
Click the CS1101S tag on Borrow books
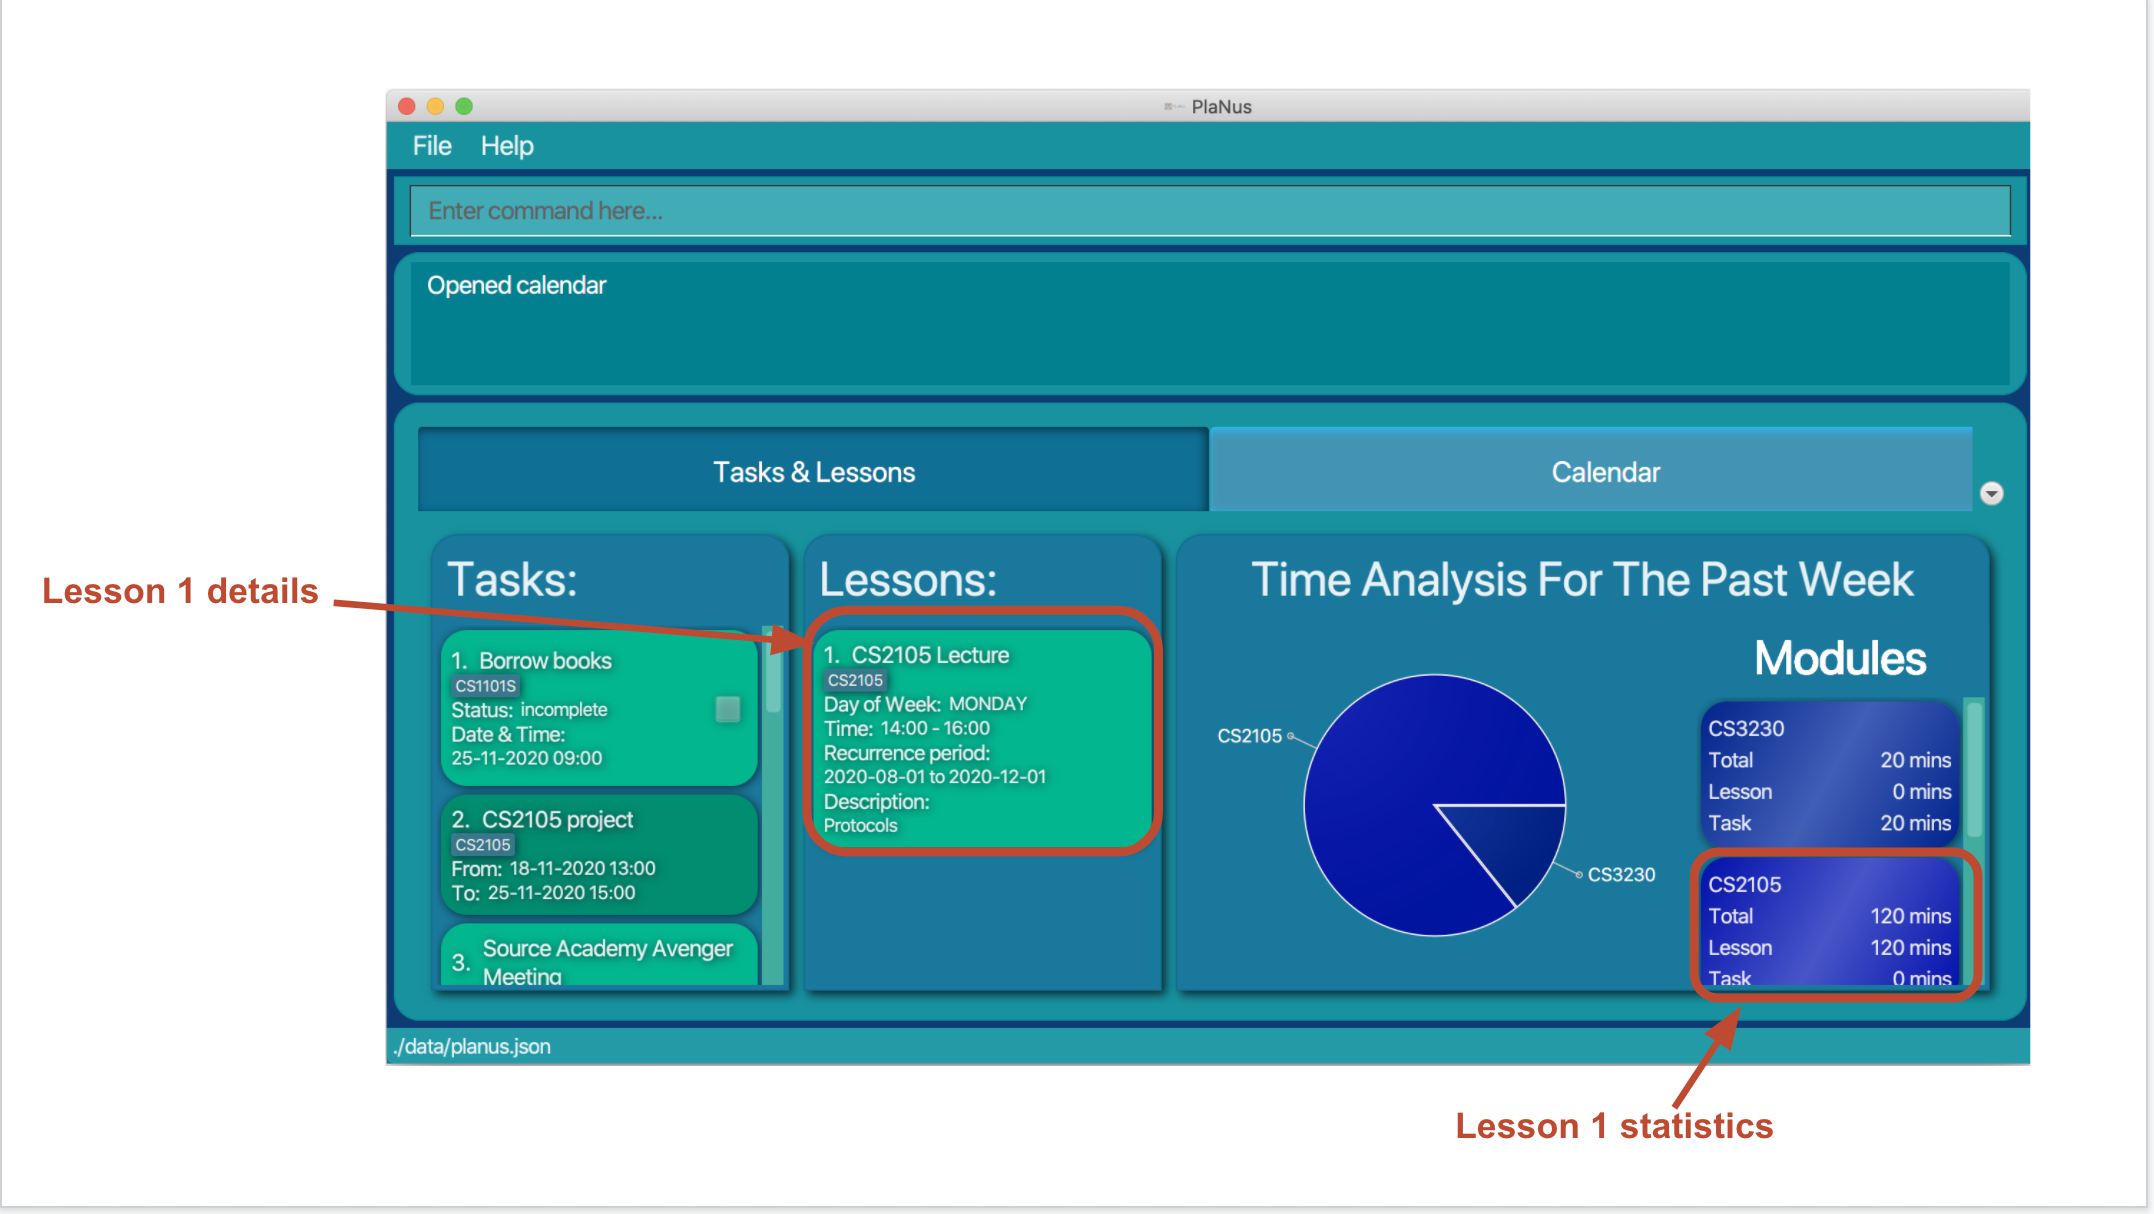coord(486,686)
